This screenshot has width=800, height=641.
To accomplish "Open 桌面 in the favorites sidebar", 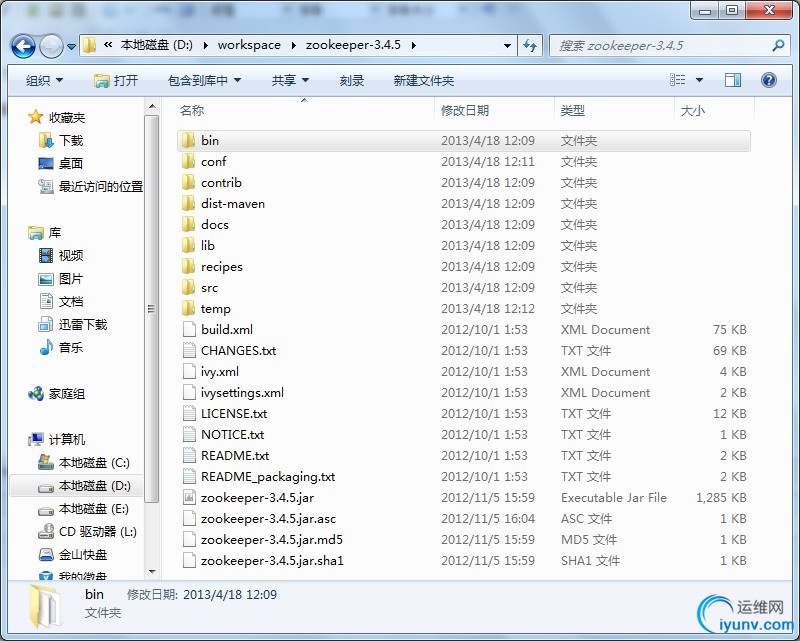I will pyautogui.click(x=61, y=163).
